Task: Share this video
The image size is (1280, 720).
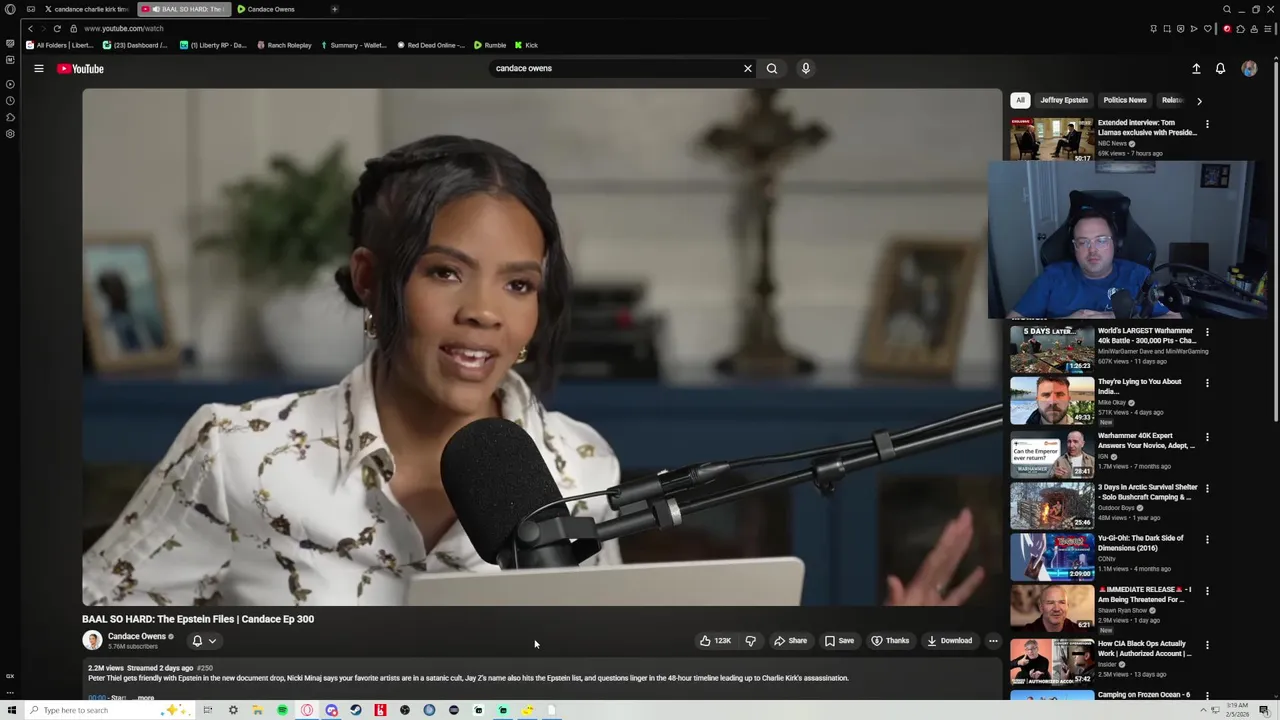Action: pyautogui.click(x=790, y=641)
